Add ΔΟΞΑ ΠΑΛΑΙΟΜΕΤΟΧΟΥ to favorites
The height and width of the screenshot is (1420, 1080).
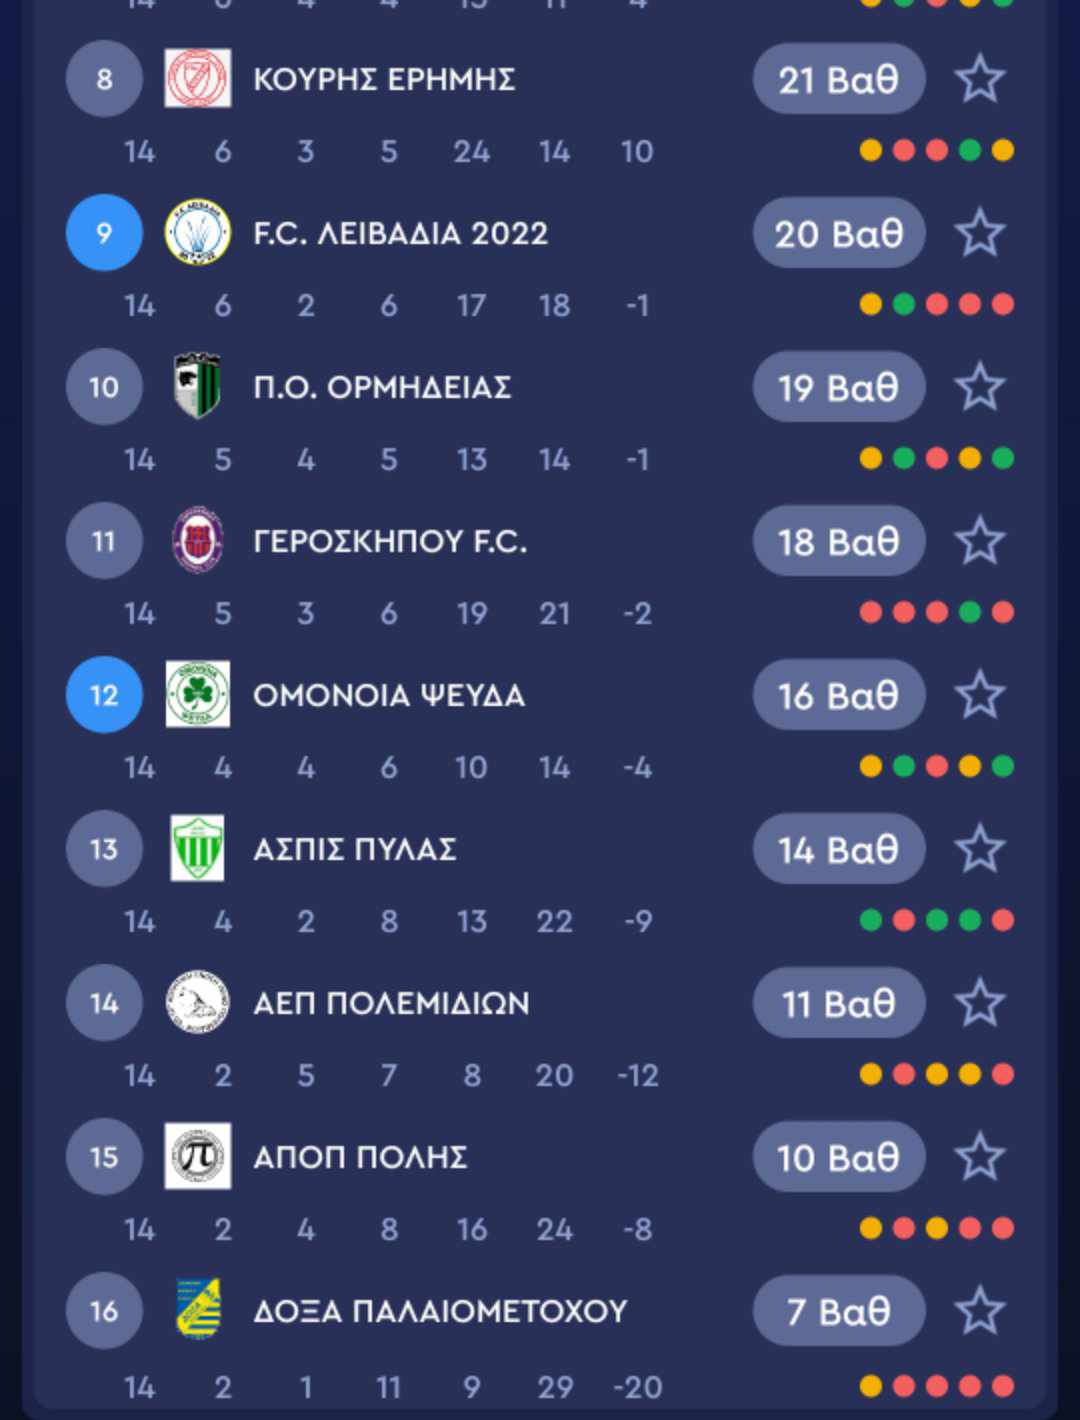980,1311
